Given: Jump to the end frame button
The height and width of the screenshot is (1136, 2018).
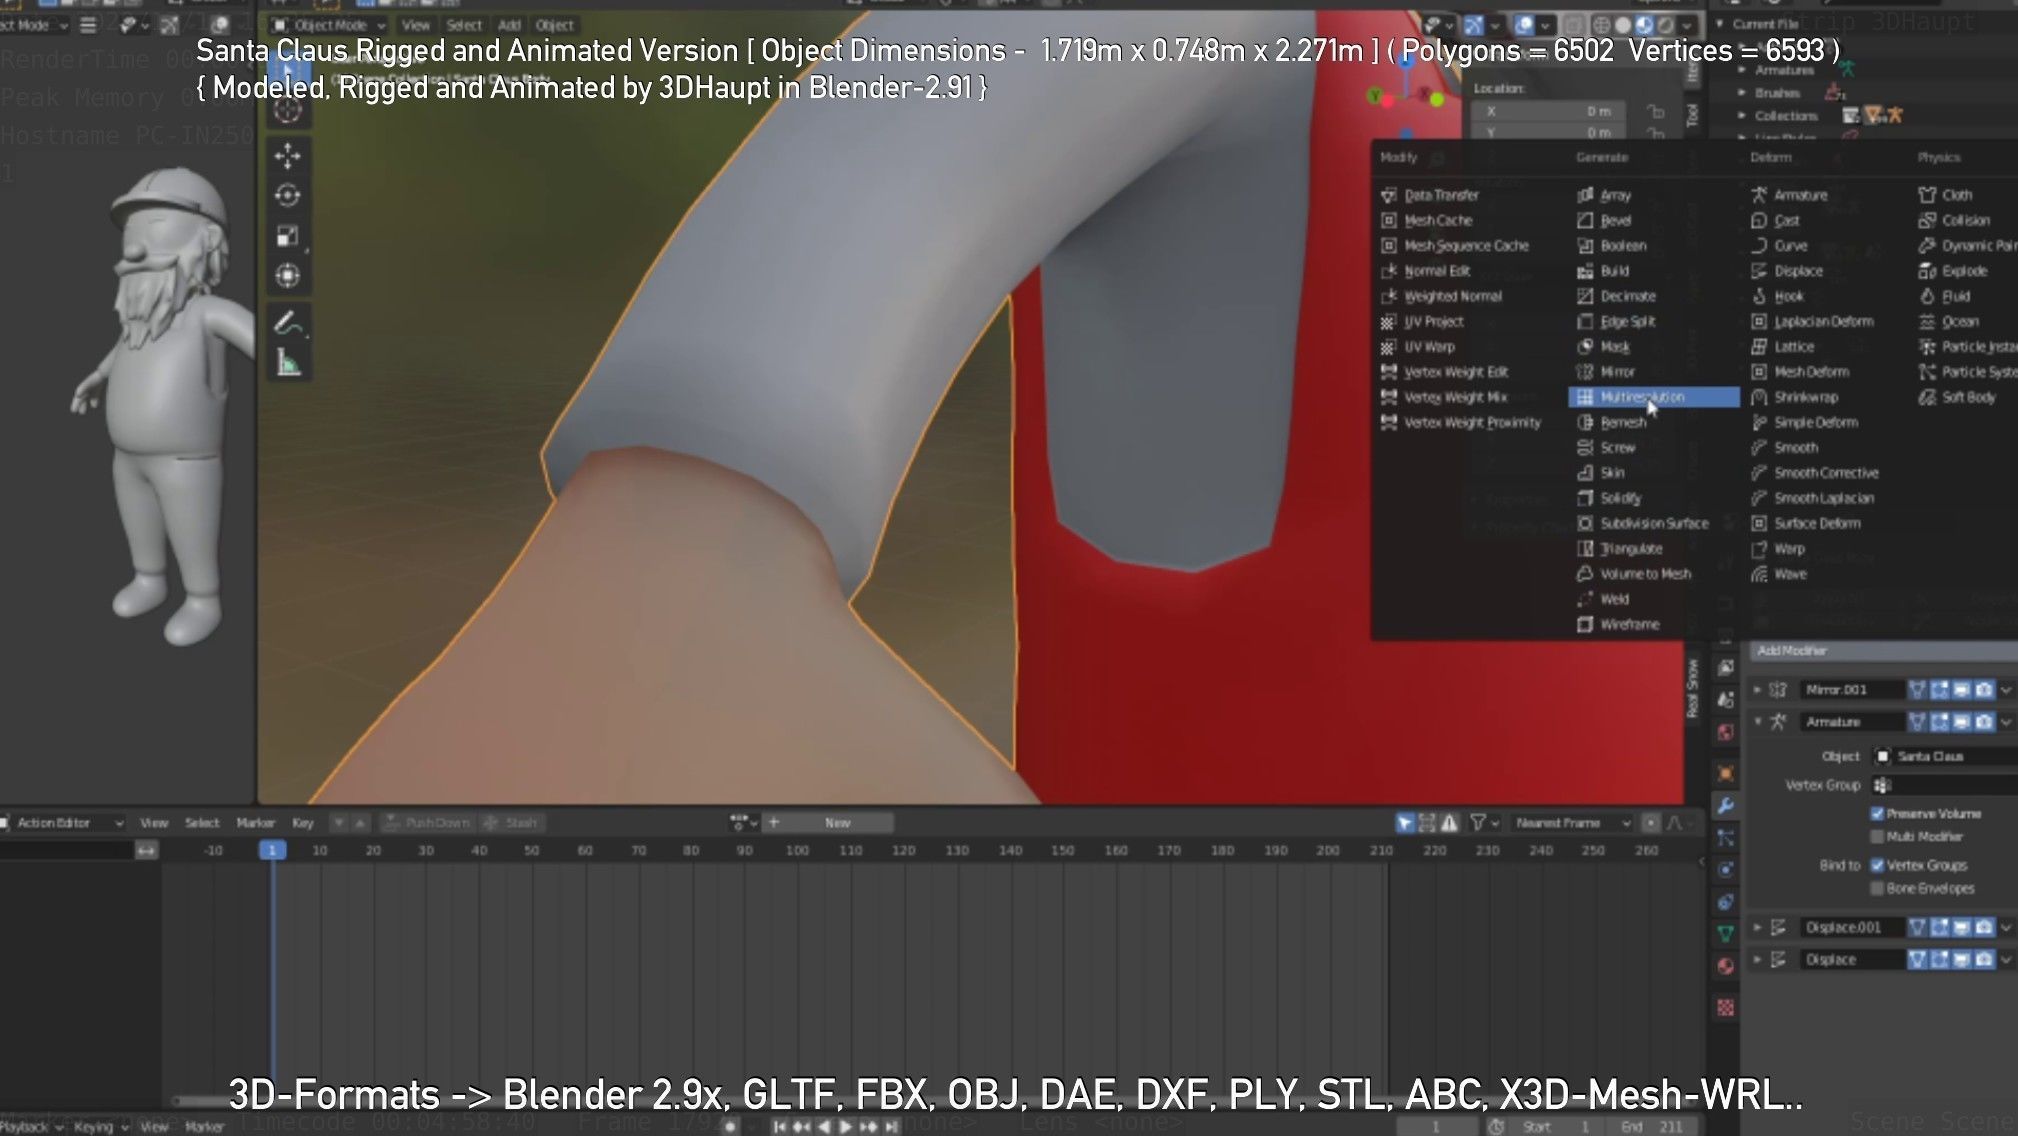Looking at the screenshot, I should [x=891, y=1127].
